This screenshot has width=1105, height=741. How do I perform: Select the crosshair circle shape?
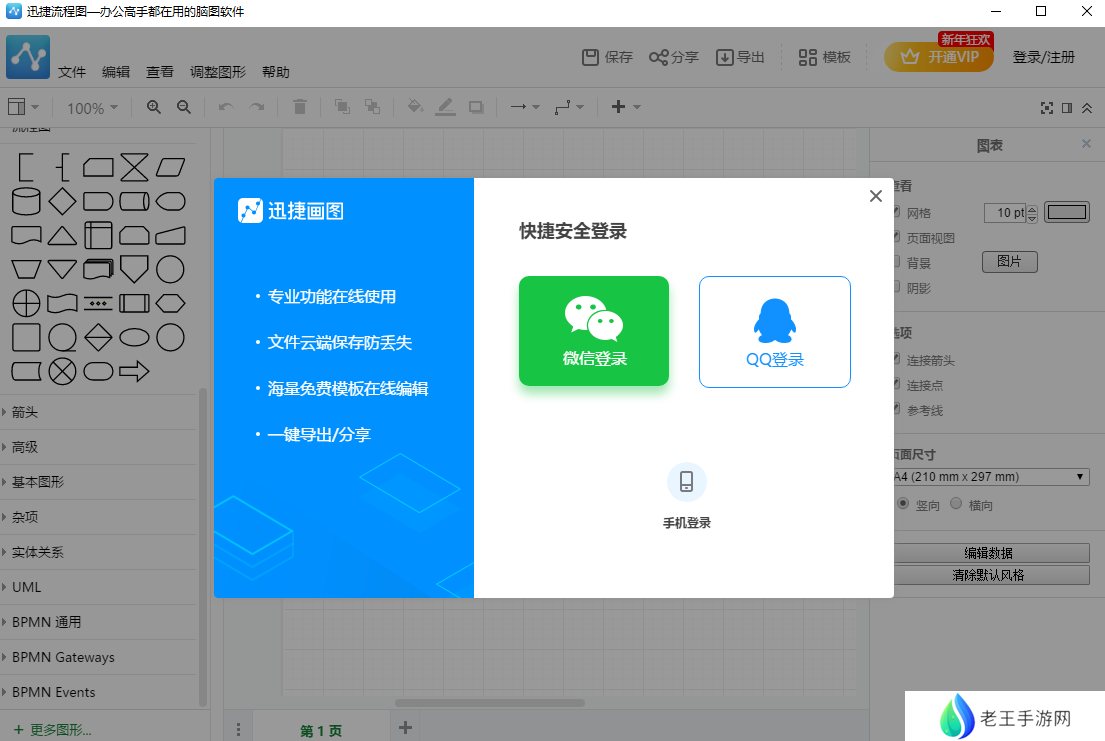click(x=26, y=303)
